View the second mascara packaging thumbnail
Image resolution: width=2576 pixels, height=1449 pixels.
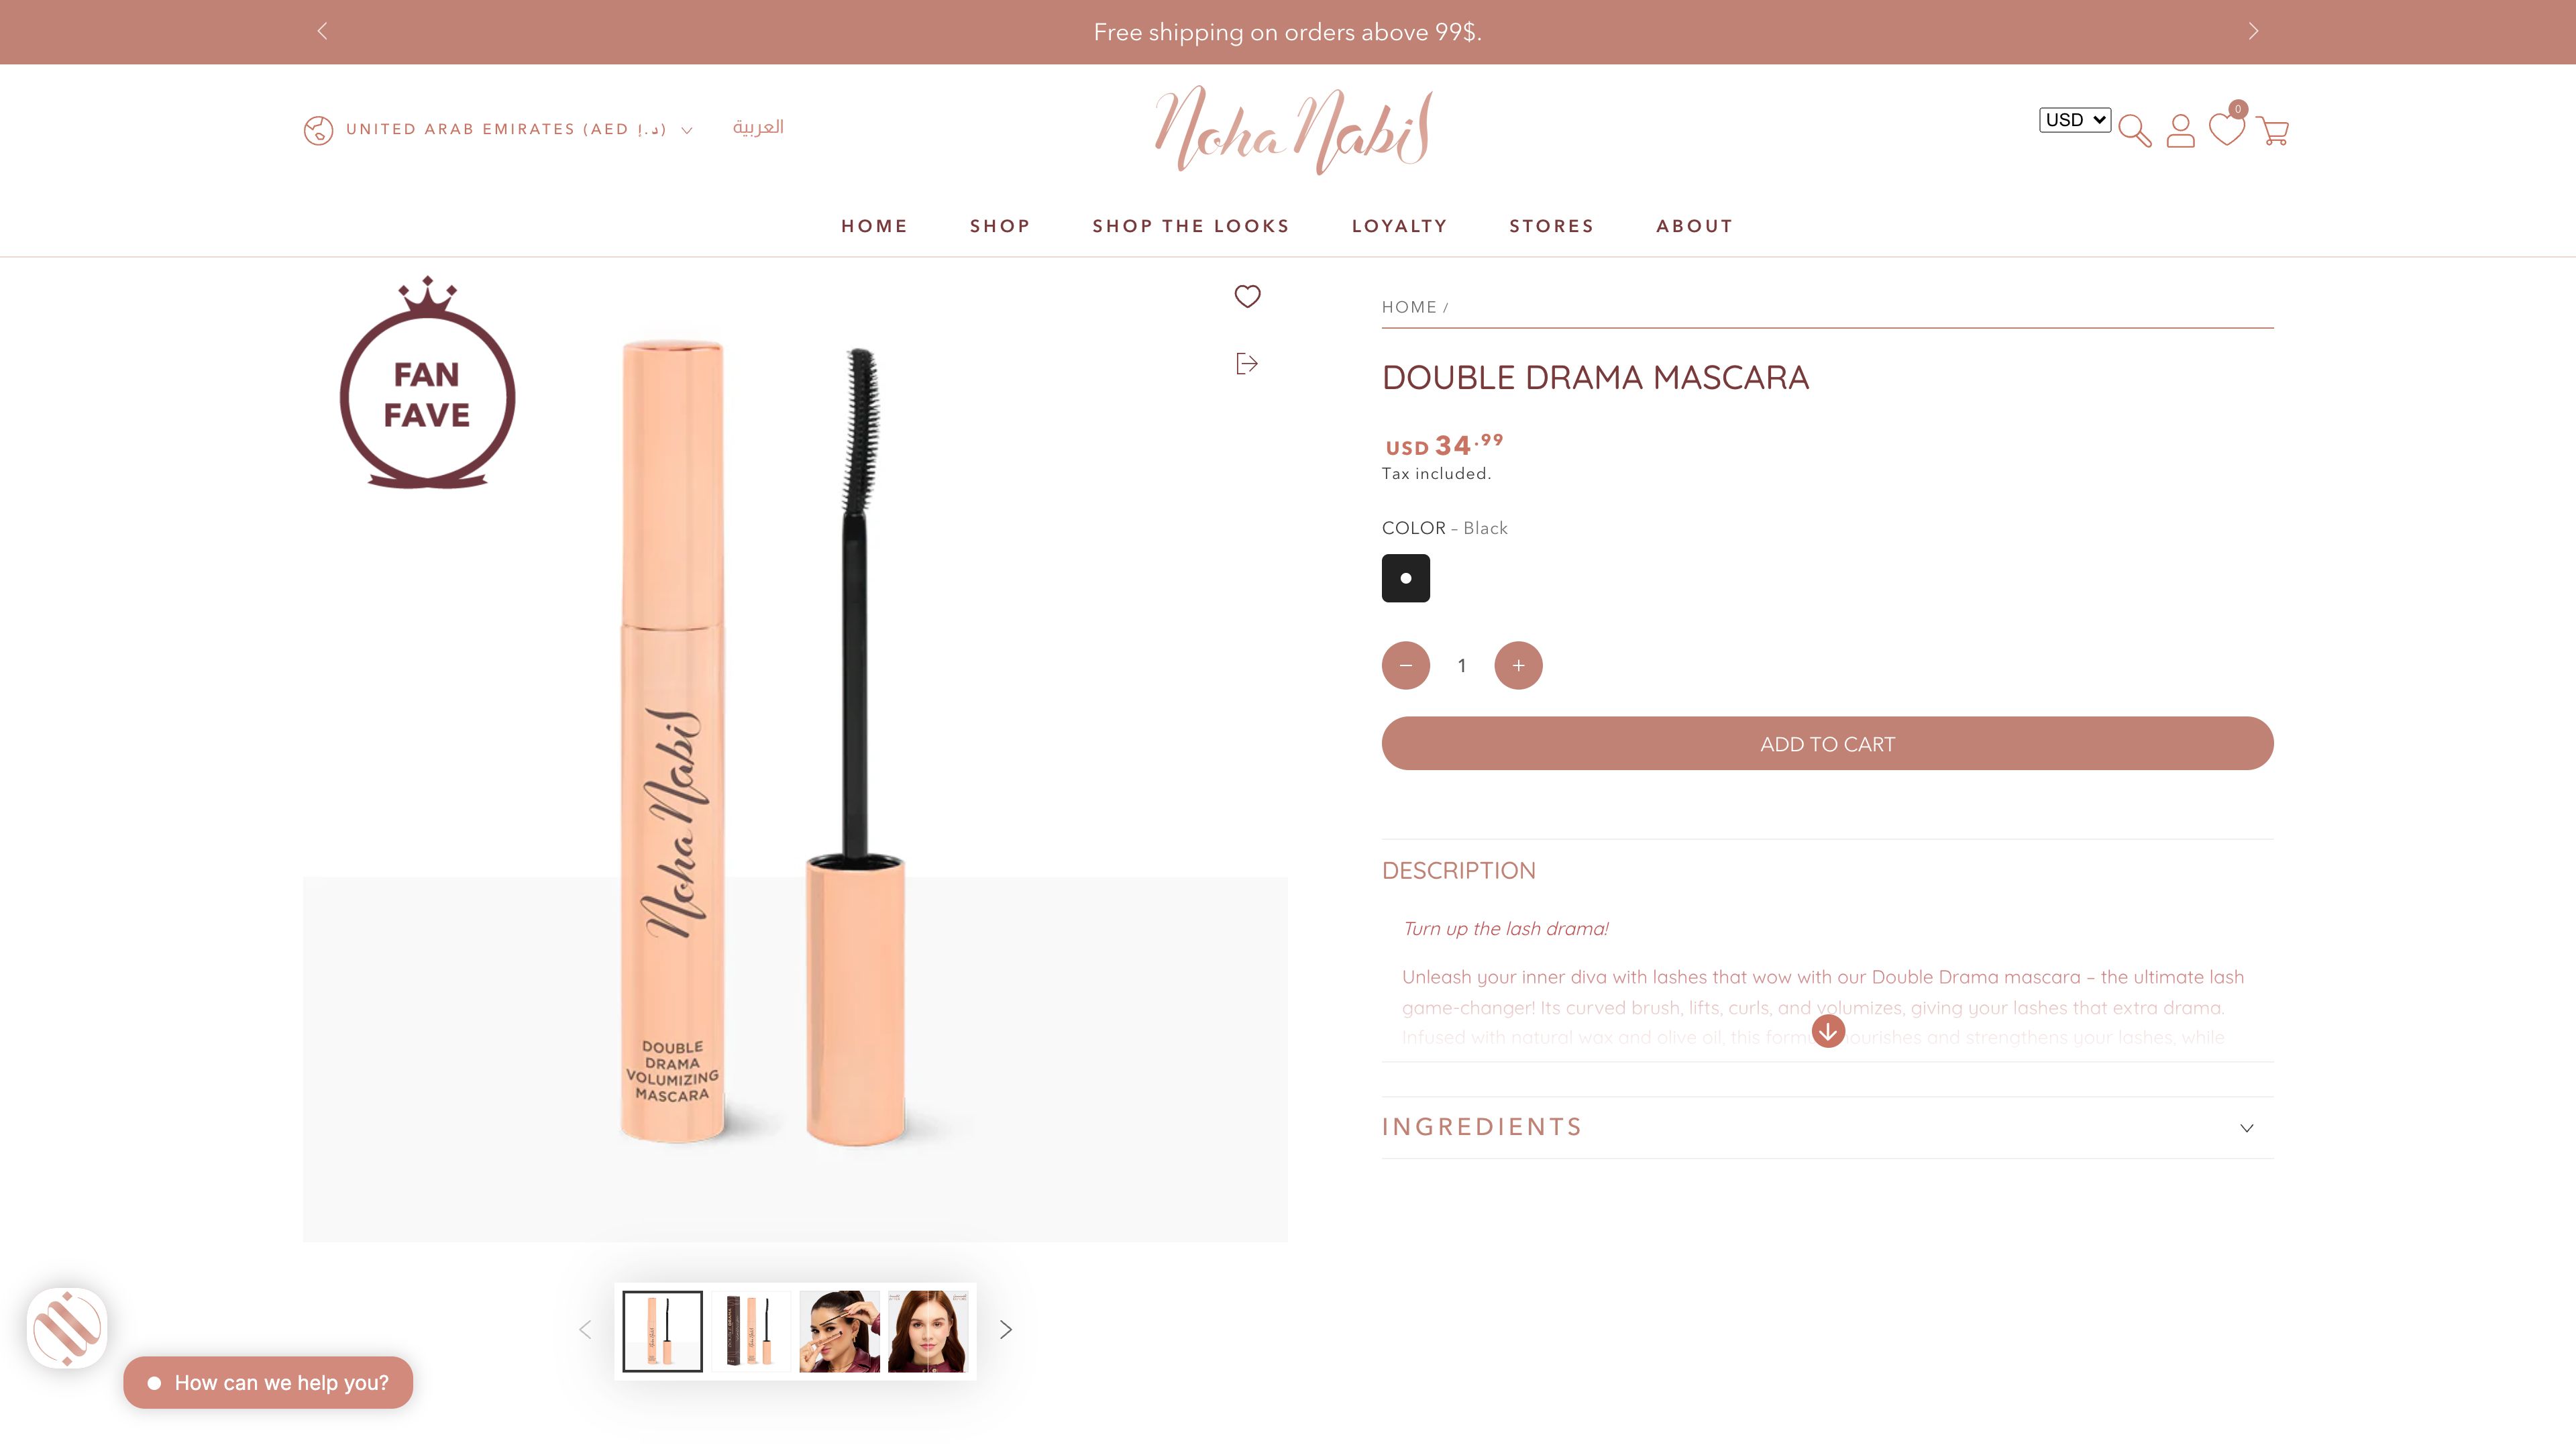tap(750, 1331)
